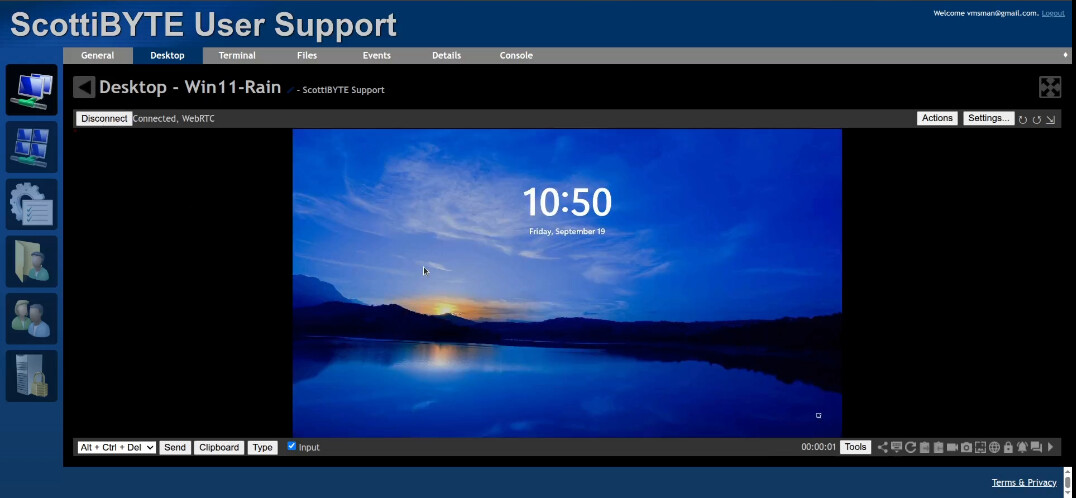Open the two users sidebar icon

(x=32, y=318)
